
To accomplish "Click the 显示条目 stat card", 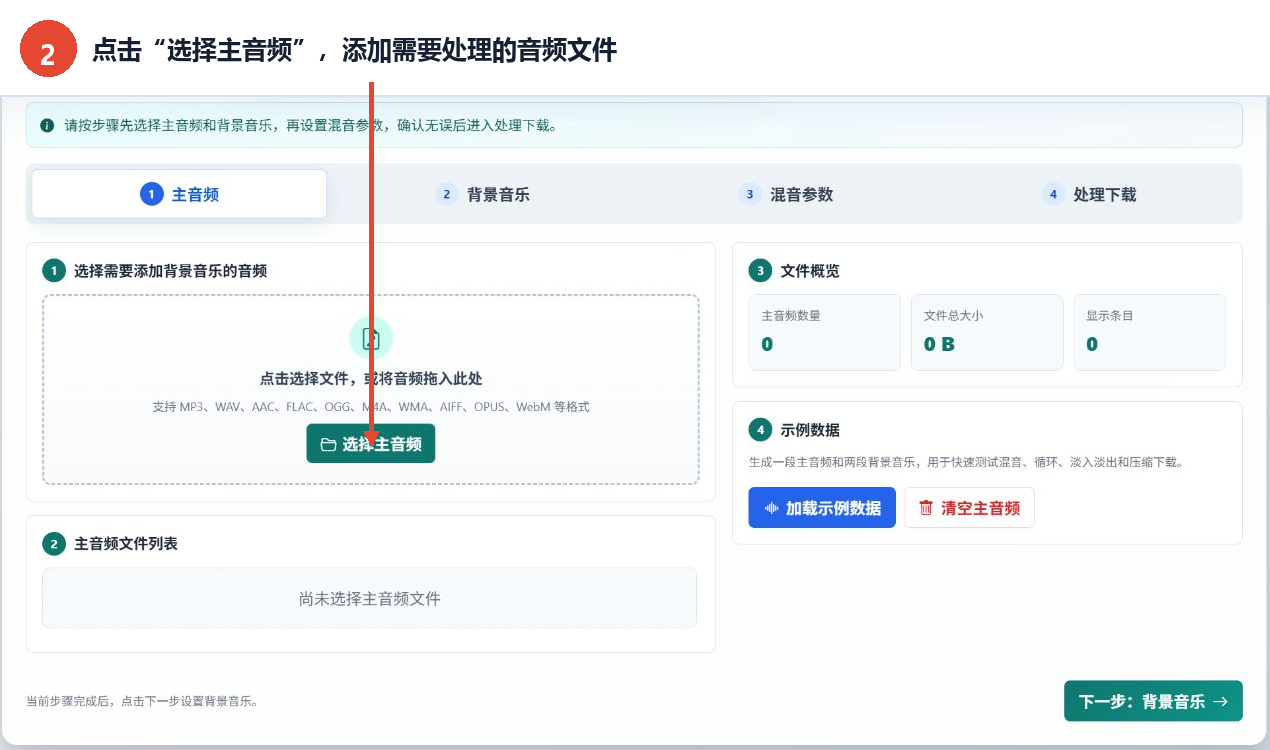I will [1149, 332].
